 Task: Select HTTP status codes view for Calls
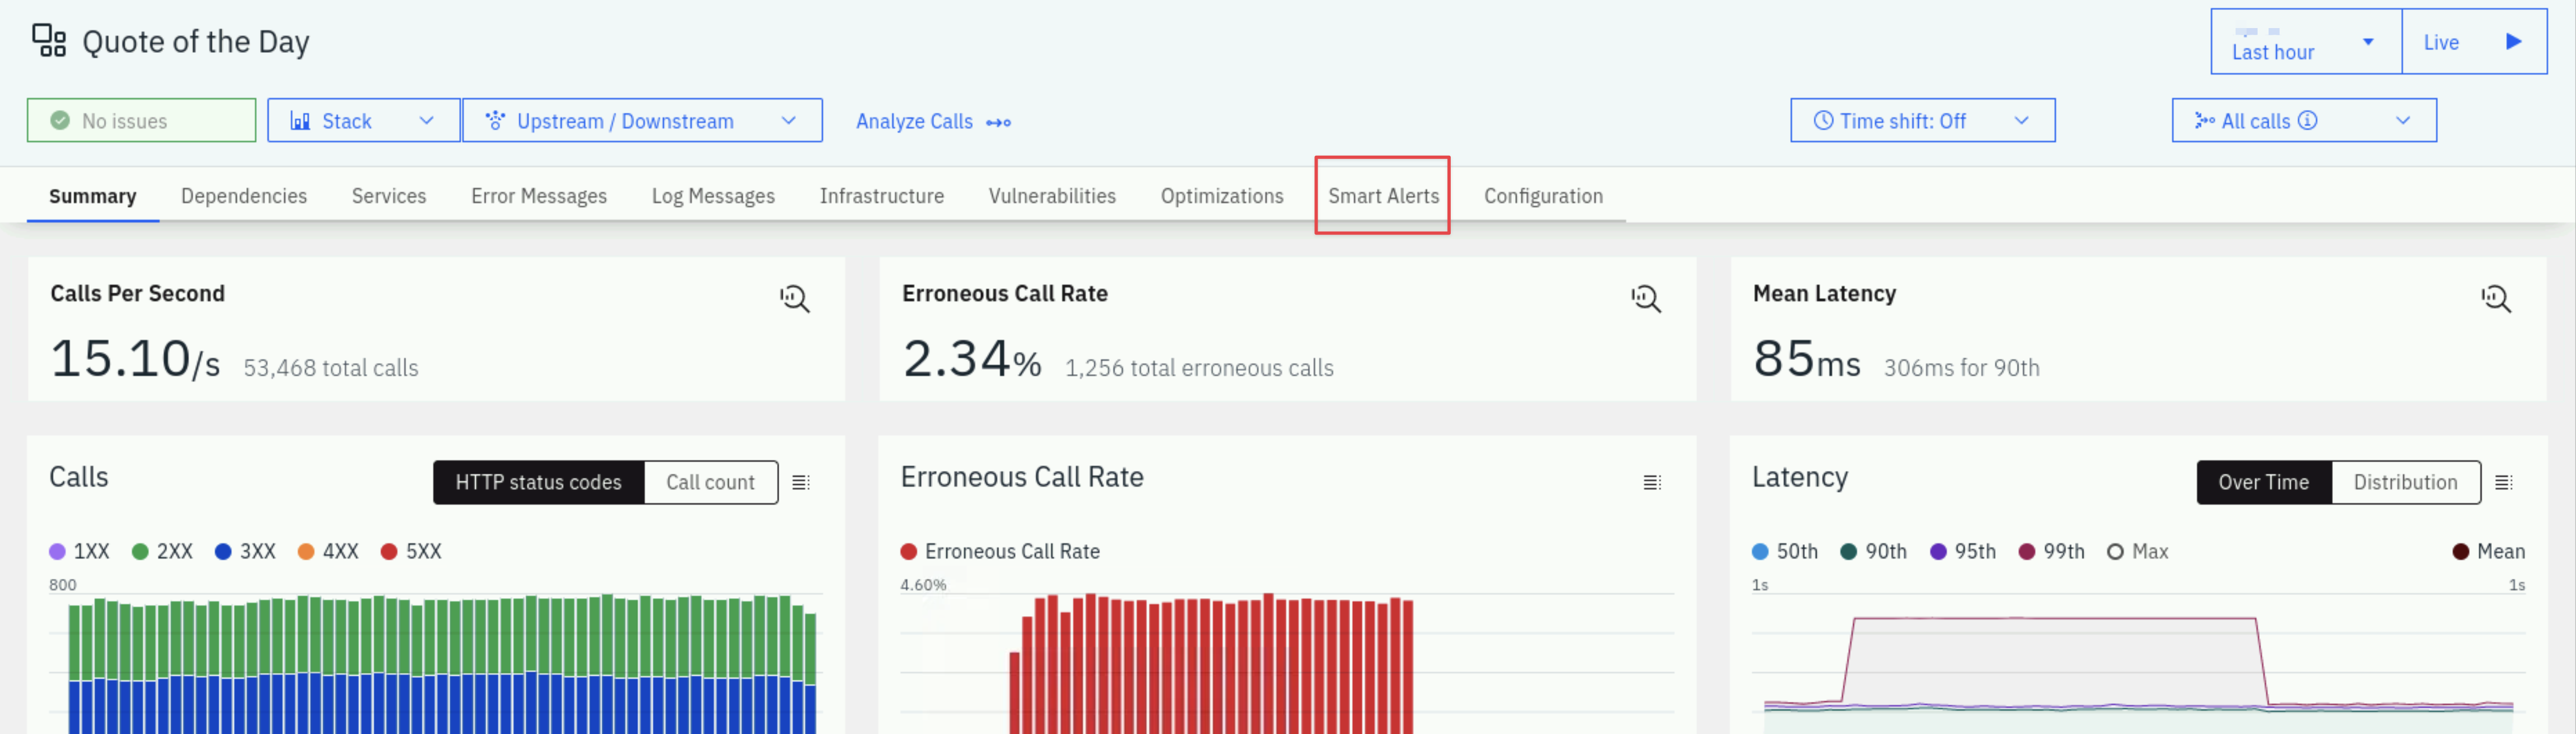point(538,482)
